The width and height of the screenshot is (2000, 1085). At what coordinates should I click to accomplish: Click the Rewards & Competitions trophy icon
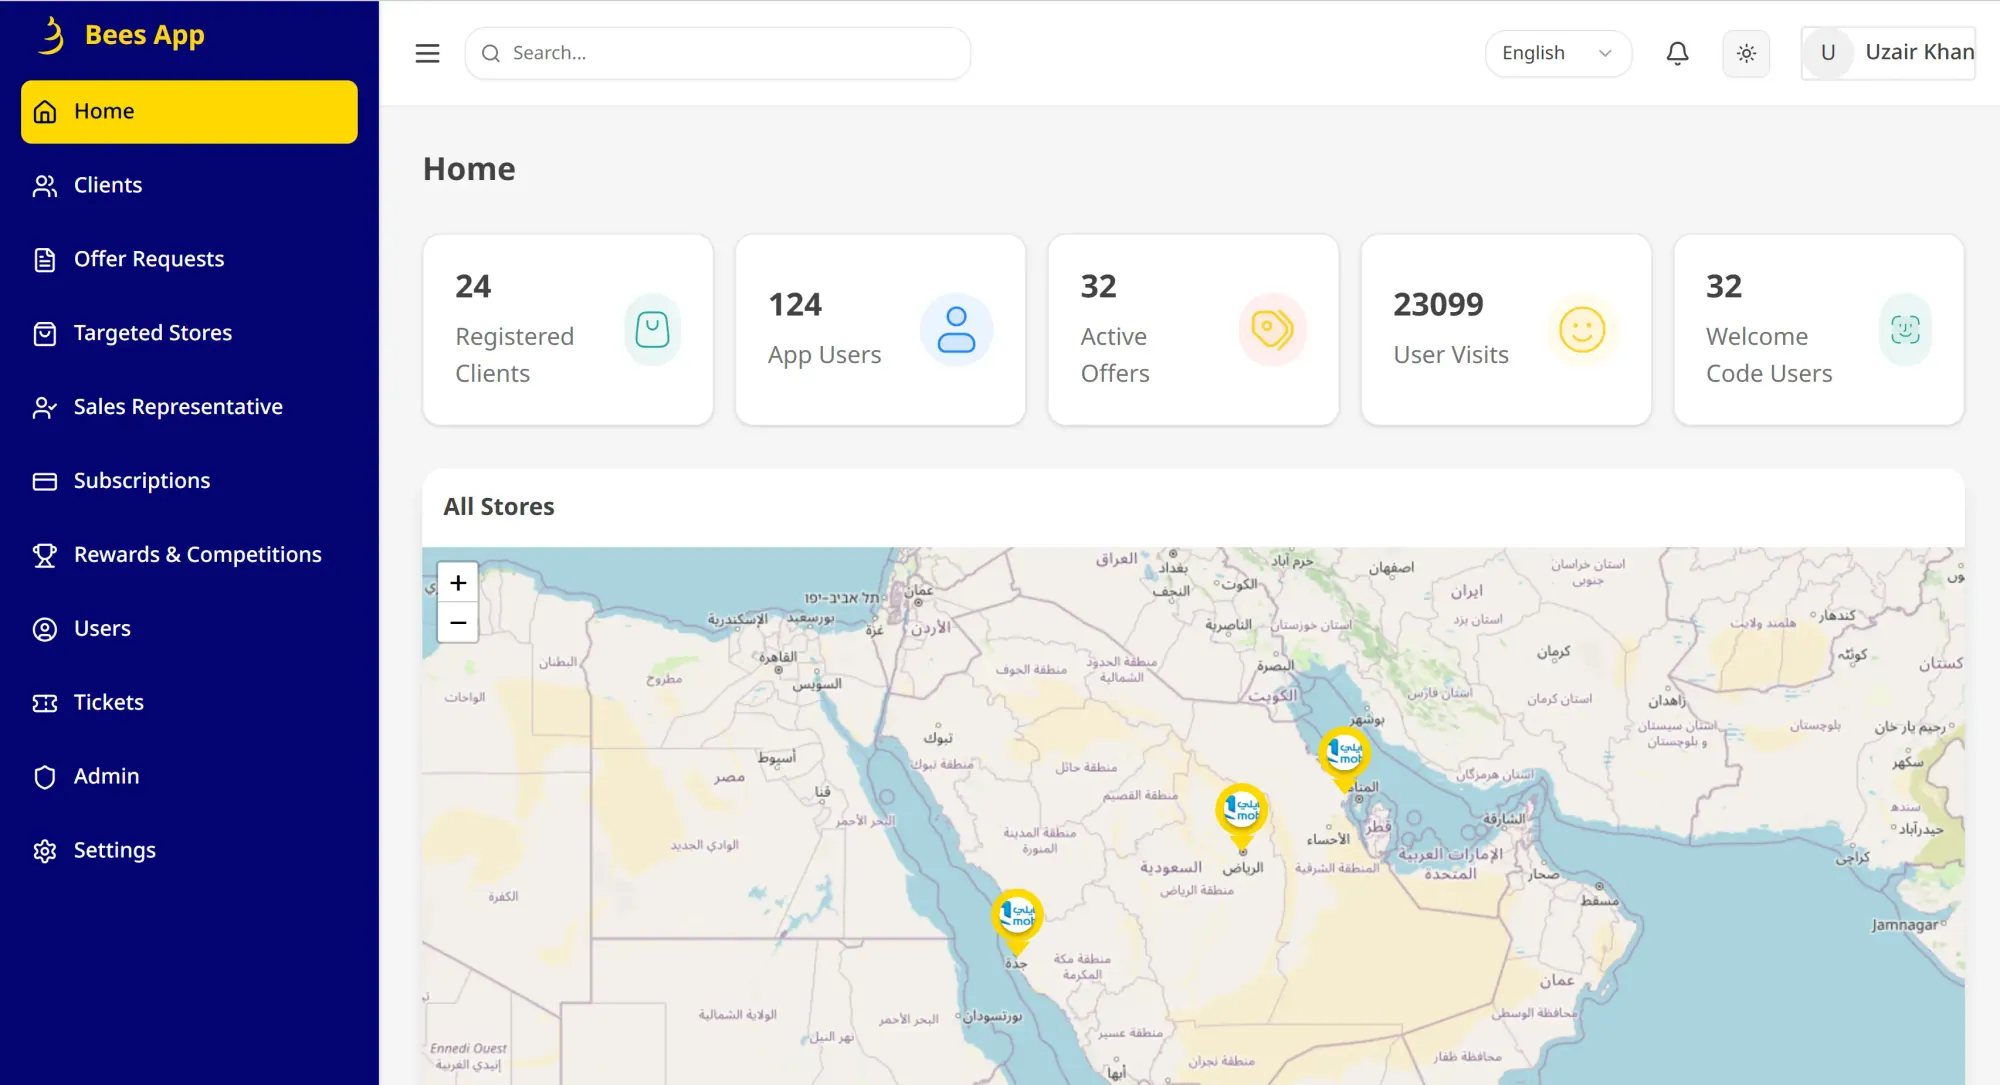click(x=45, y=555)
